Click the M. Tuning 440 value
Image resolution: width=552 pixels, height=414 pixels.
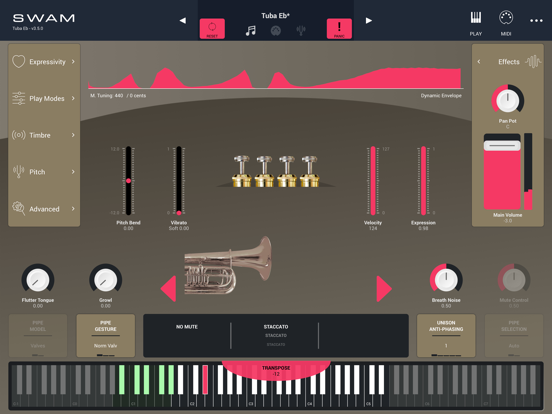107,95
